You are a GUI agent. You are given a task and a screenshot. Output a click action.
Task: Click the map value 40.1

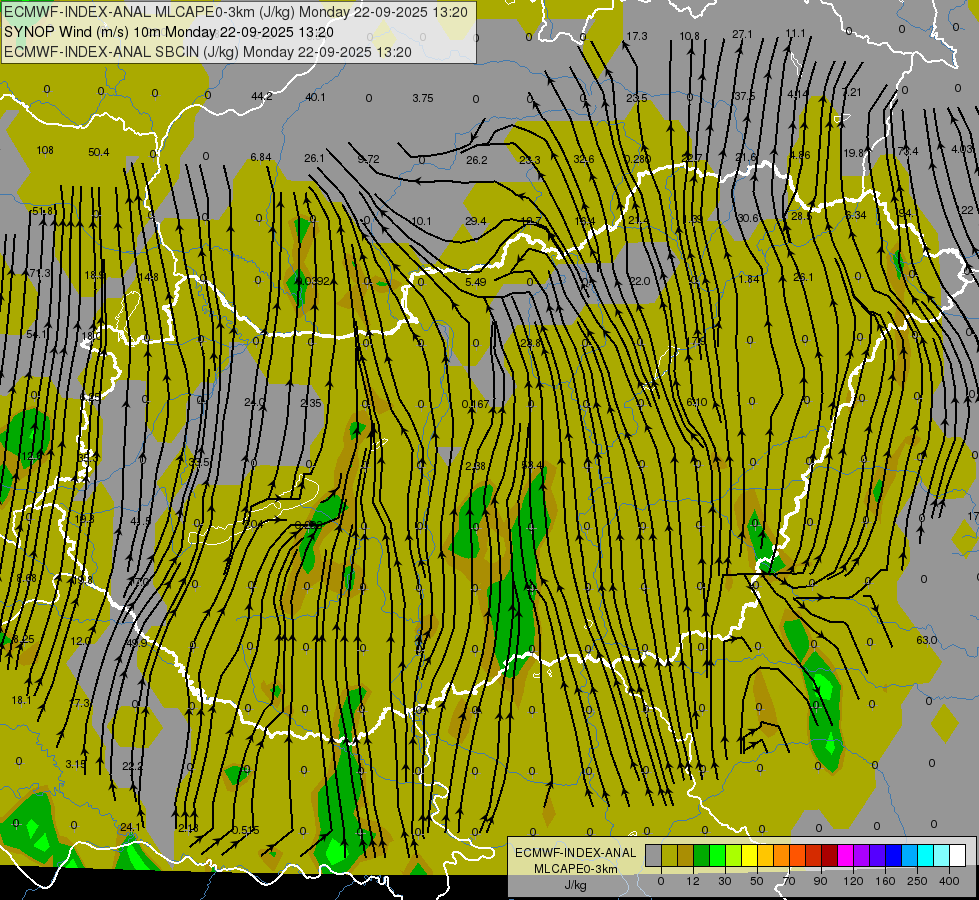(x=315, y=97)
